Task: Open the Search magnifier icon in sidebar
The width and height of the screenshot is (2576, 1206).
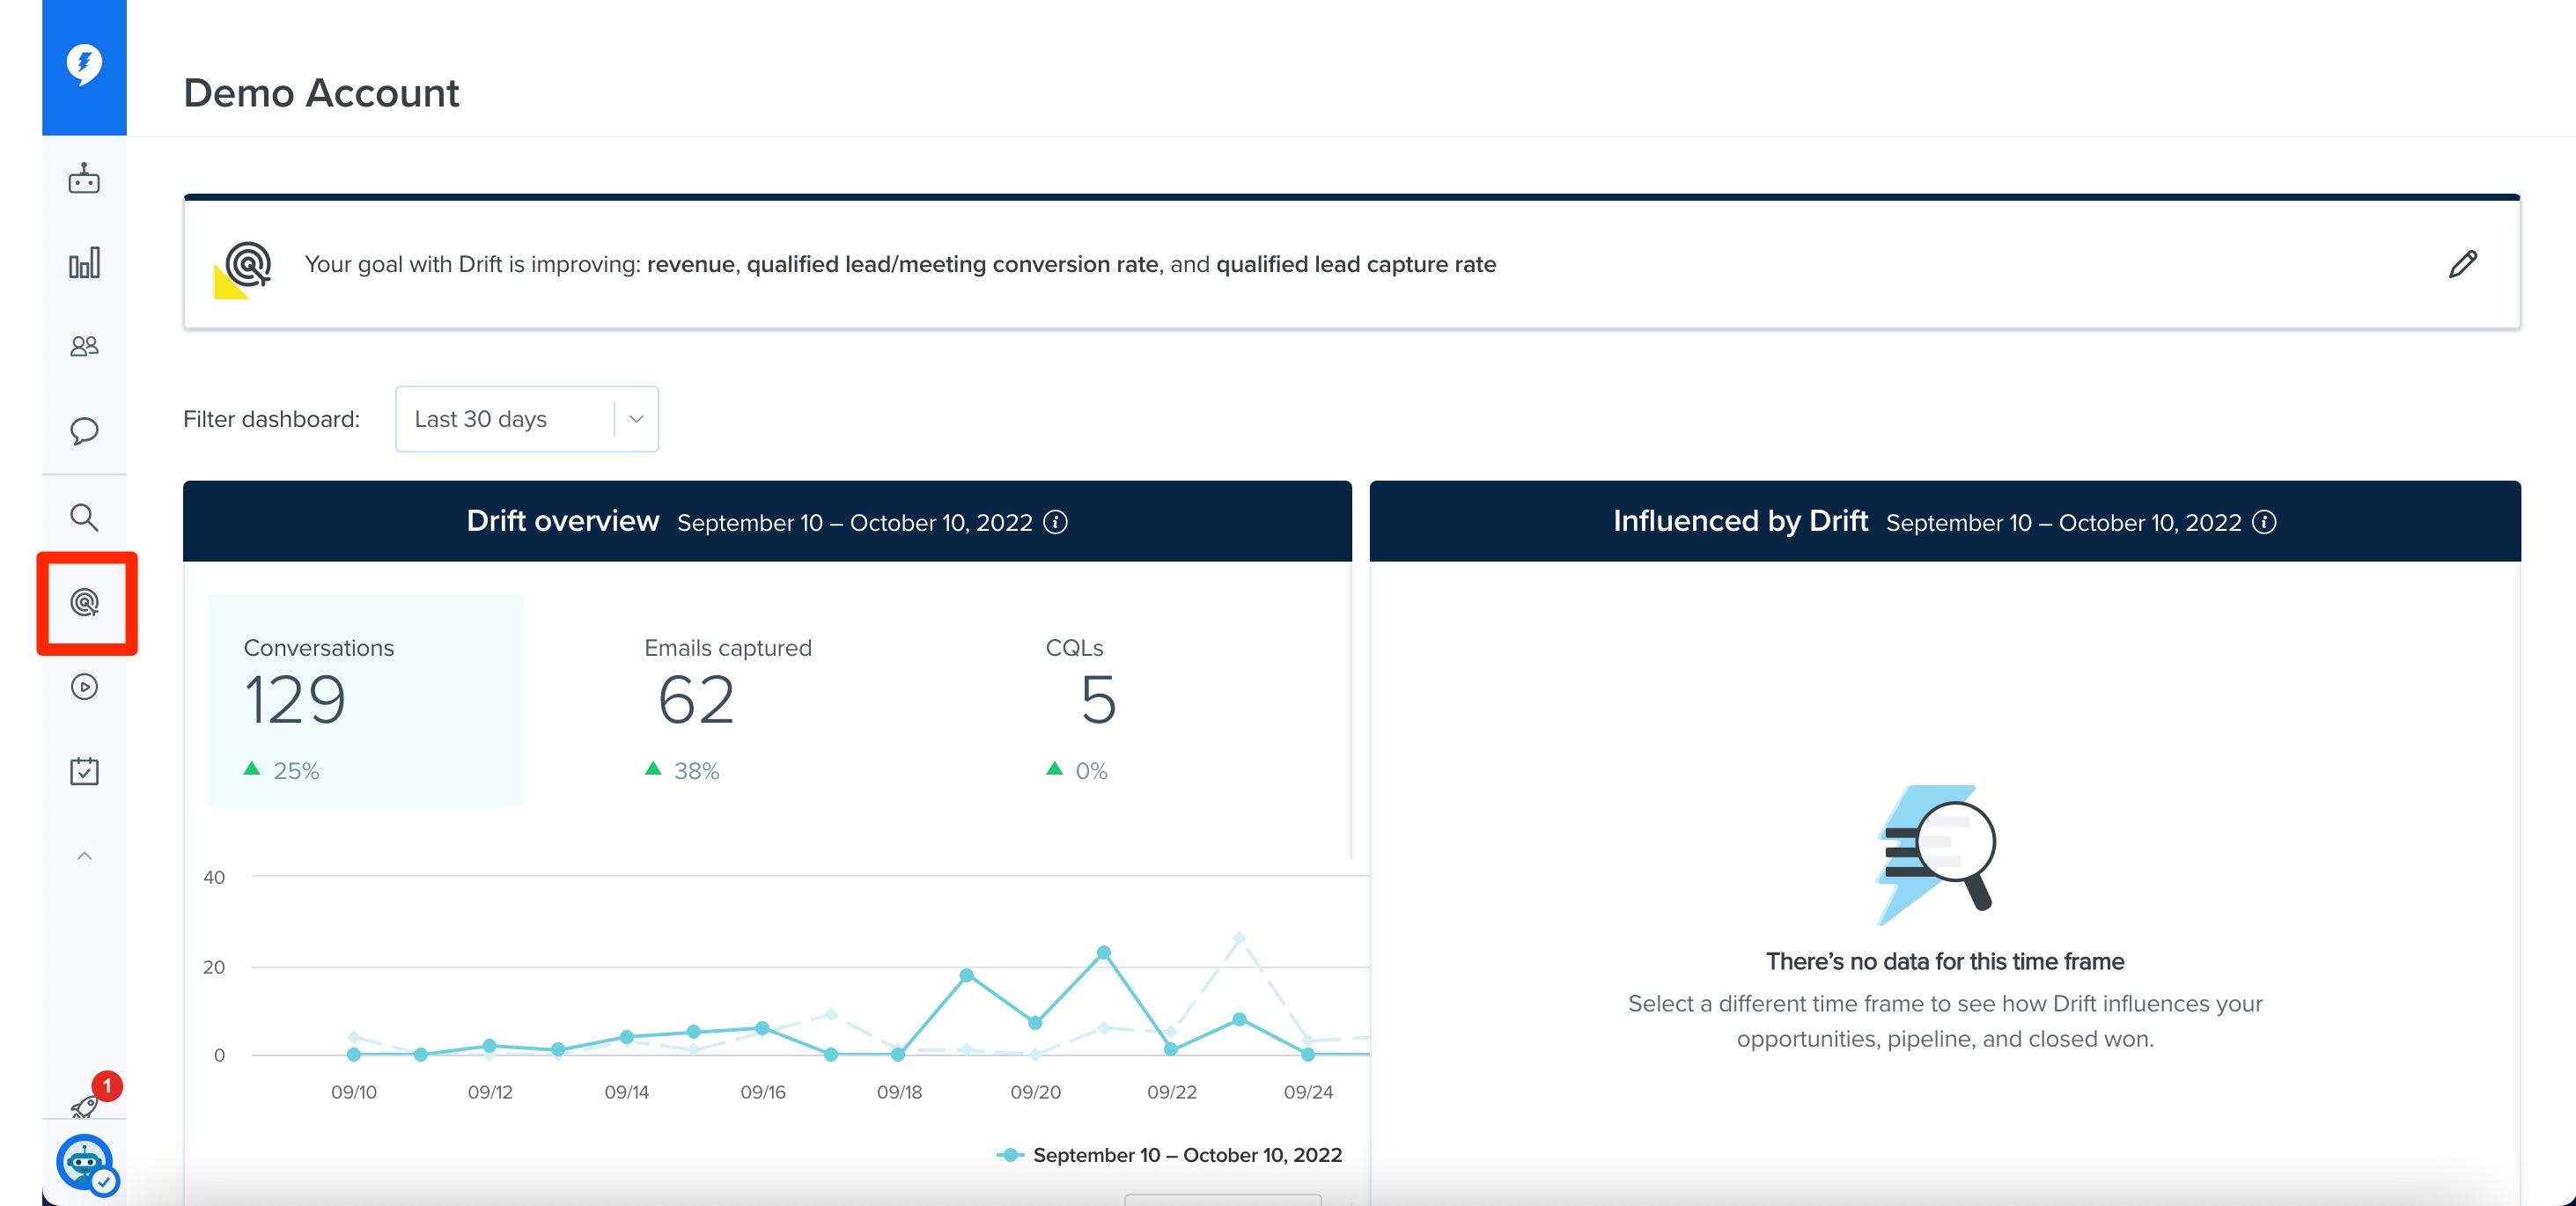Action: click(84, 517)
